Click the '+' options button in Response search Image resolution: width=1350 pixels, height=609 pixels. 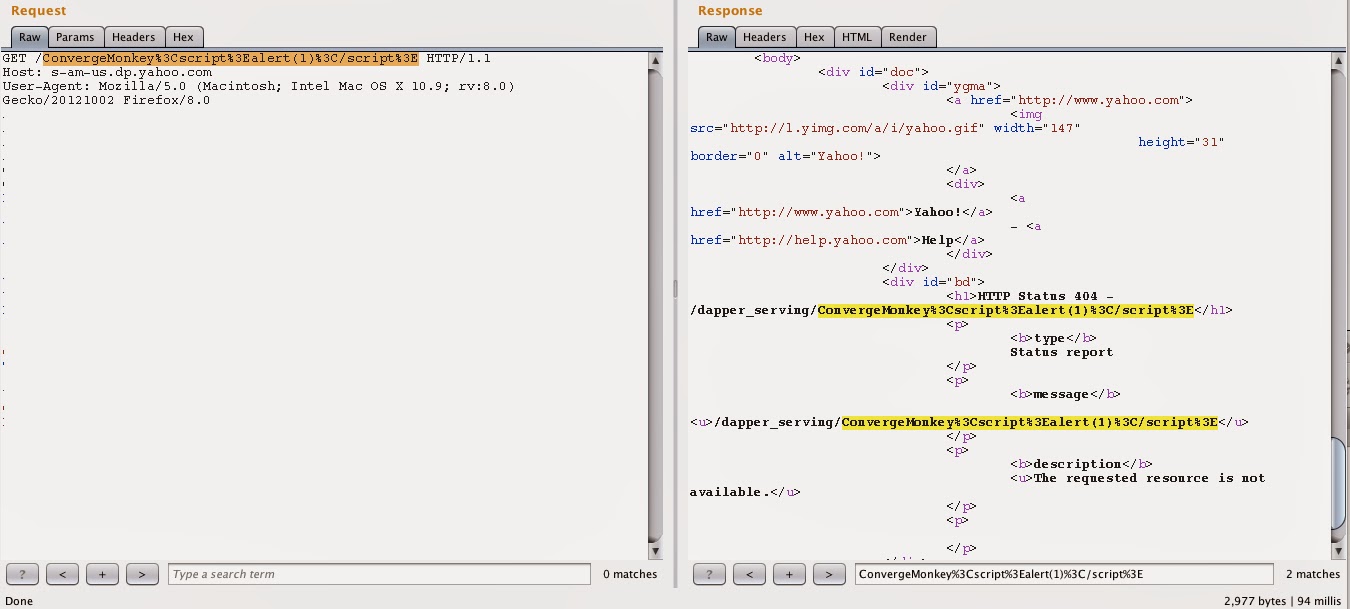(x=789, y=574)
